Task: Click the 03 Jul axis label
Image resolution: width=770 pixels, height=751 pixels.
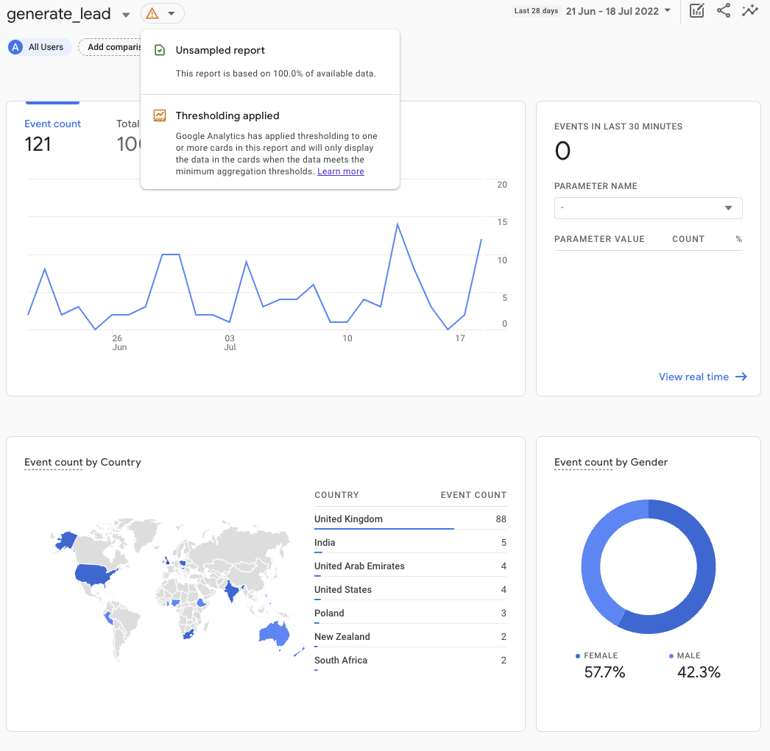Action: click(230, 342)
